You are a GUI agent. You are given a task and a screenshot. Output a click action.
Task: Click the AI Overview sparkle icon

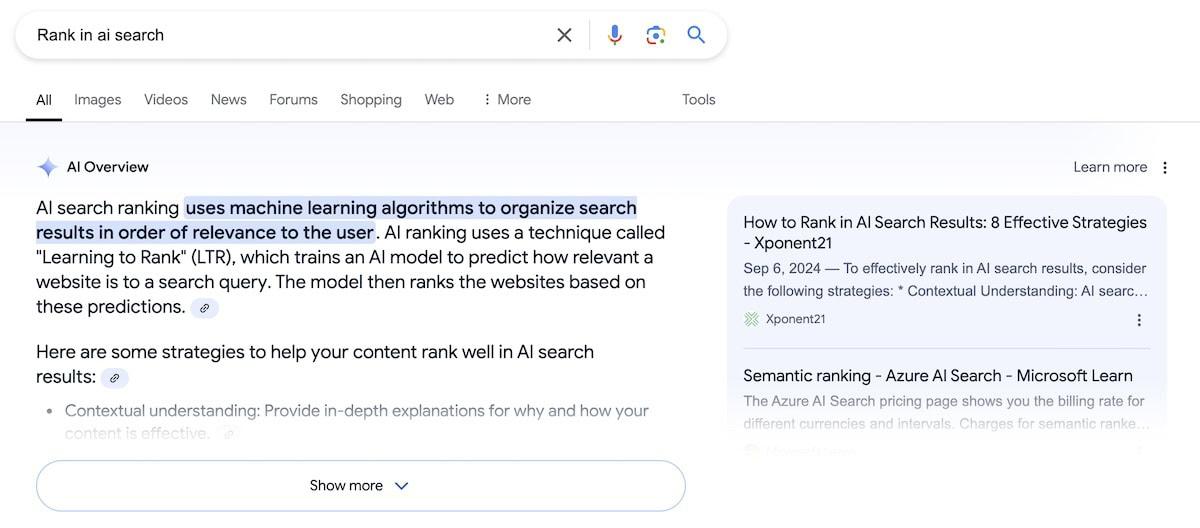click(47, 167)
